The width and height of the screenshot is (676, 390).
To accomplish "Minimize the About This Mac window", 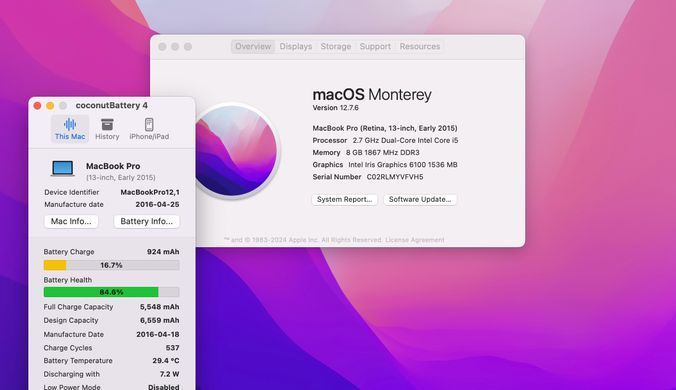I will [x=175, y=47].
